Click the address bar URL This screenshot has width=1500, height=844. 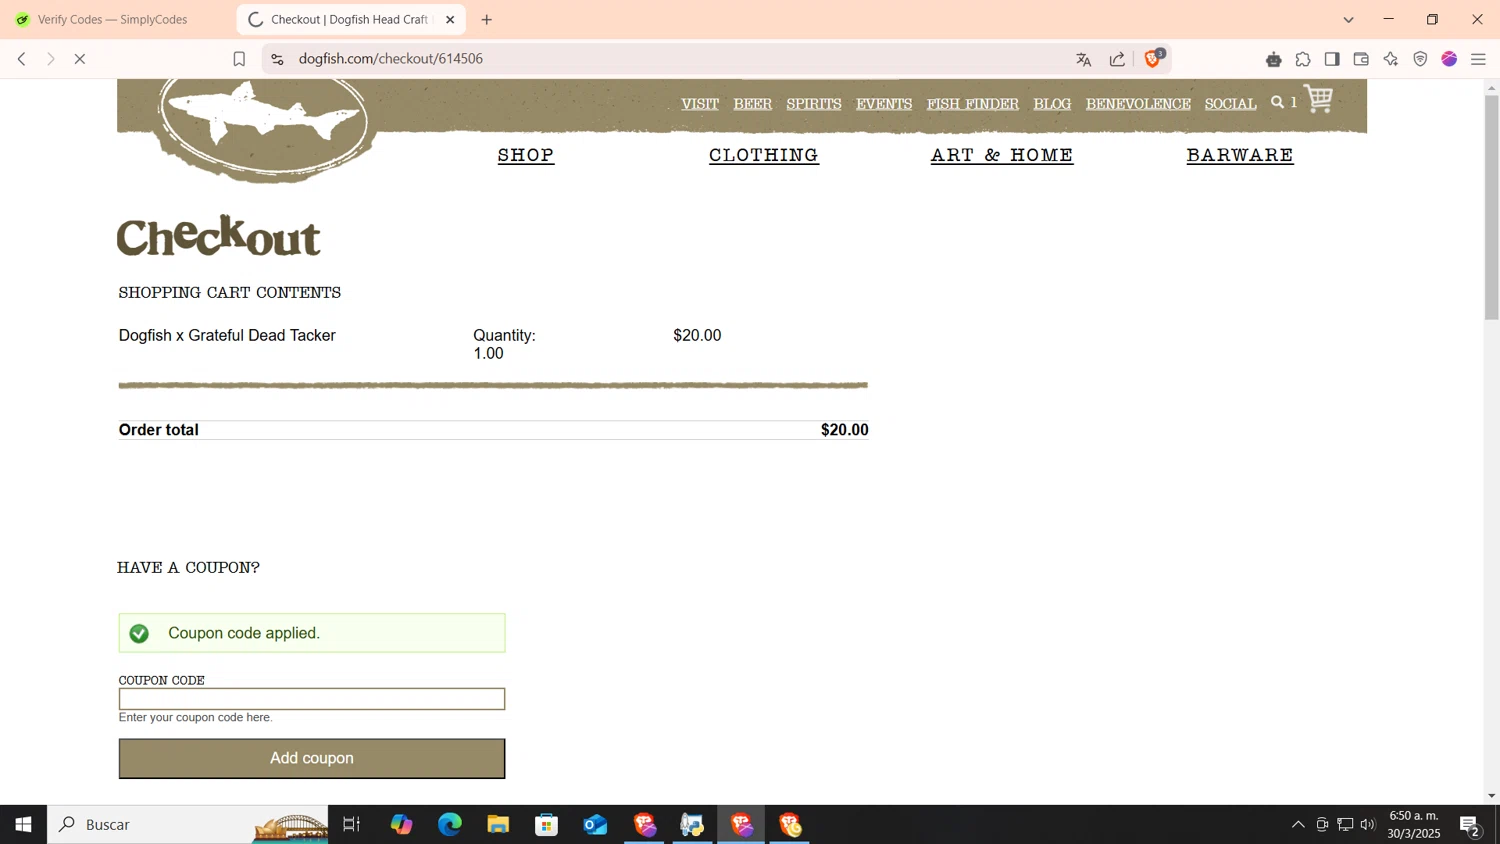click(x=391, y=59)
